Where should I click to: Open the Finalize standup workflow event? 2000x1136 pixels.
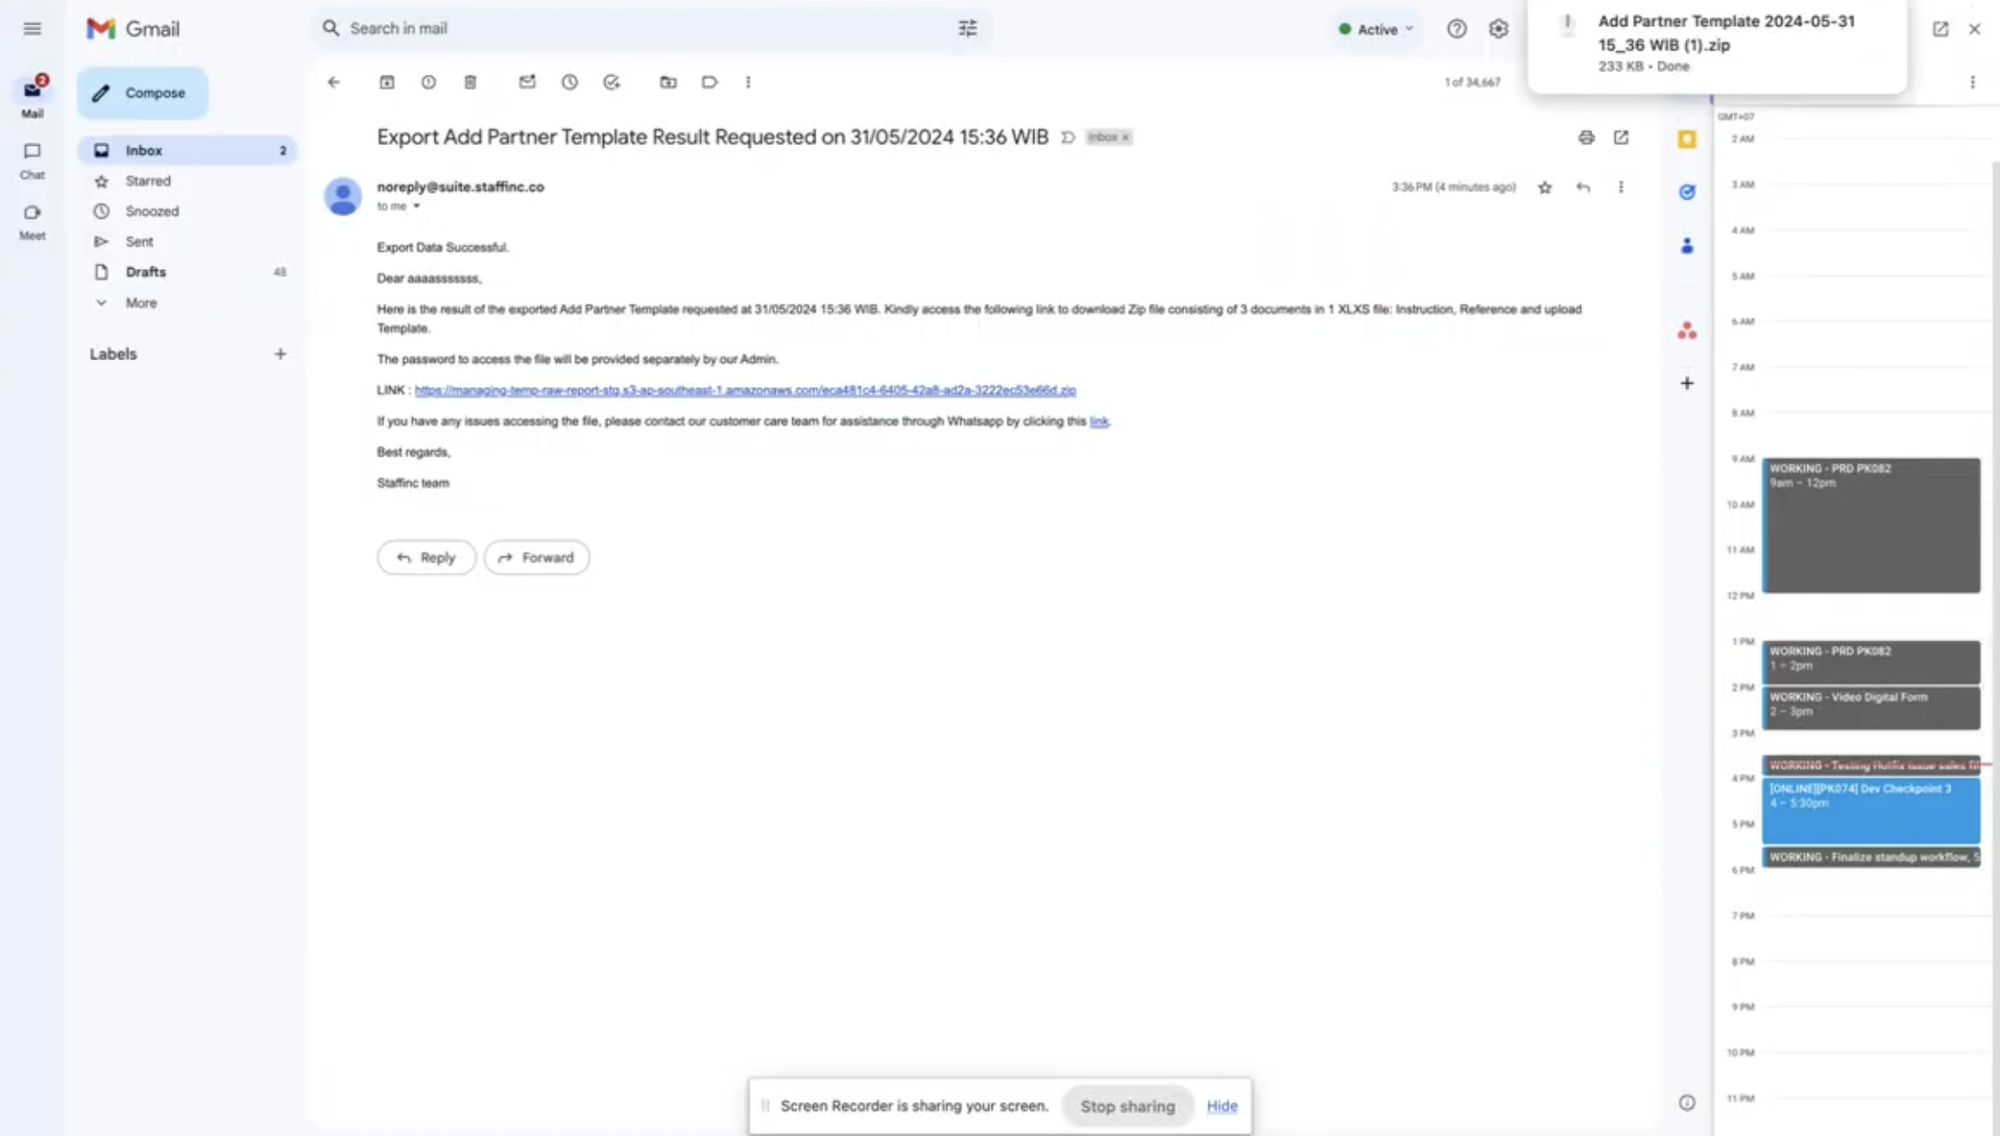pyautogui.click(x=1871, y=857)
